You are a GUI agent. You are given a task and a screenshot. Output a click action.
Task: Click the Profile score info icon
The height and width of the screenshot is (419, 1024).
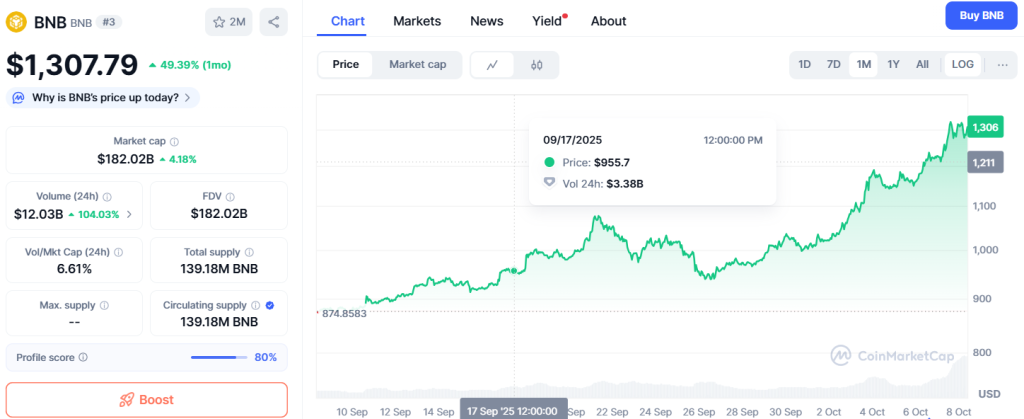click(x=83, y=357)
